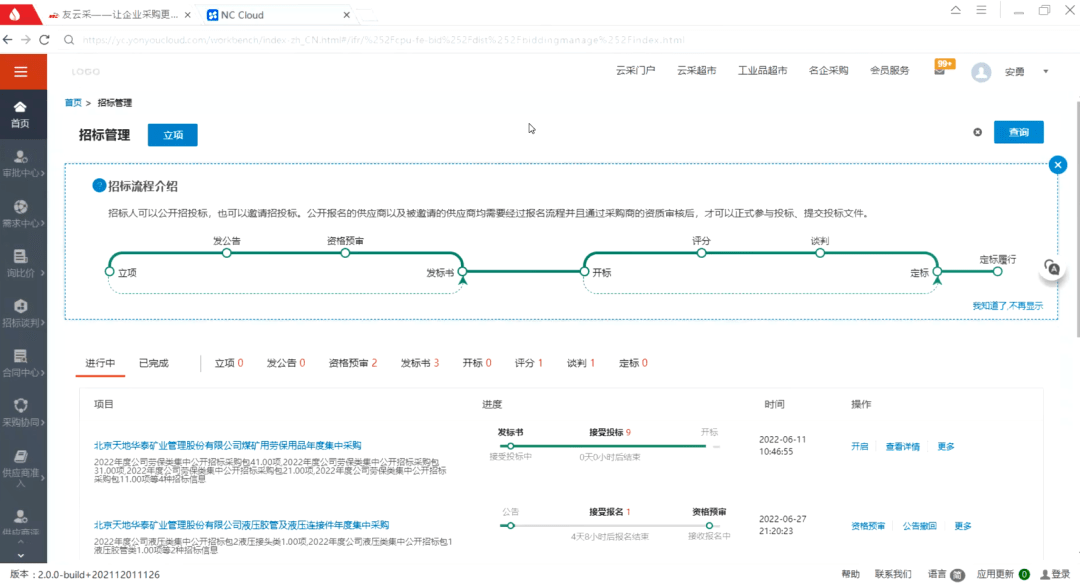Click the small clear icon beside 查询
1080x585 pixels.
[x=978, y=133]
